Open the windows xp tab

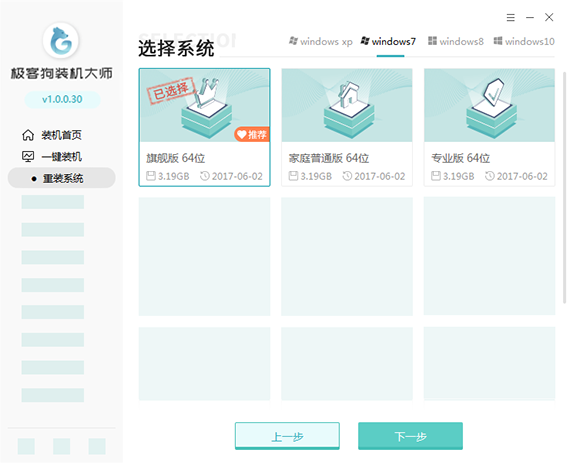321,42
